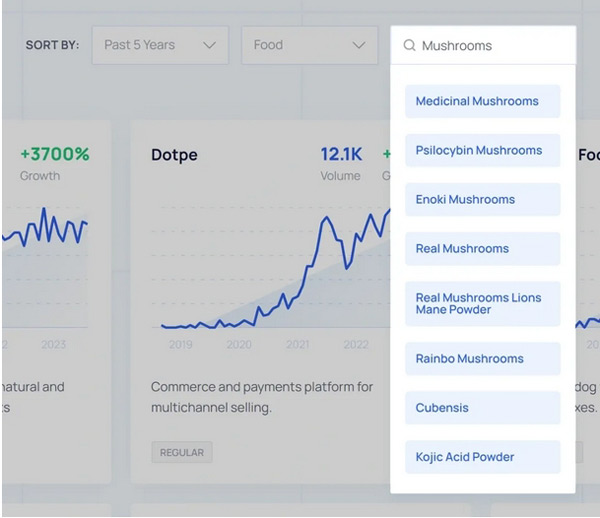The width and height of the screenshot is (600, 518).
Task: Click the search field containing Mushrooms
Action: coord(490,46)
